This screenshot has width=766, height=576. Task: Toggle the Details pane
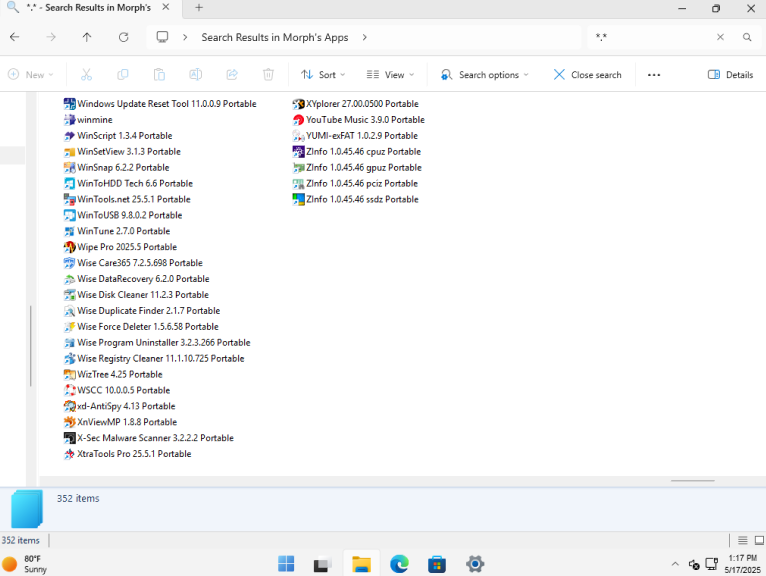[730, 75]
